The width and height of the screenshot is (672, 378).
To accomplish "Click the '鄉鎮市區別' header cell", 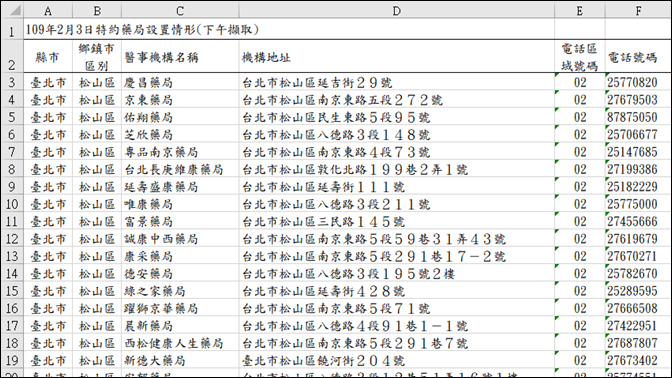I will 97,57.
